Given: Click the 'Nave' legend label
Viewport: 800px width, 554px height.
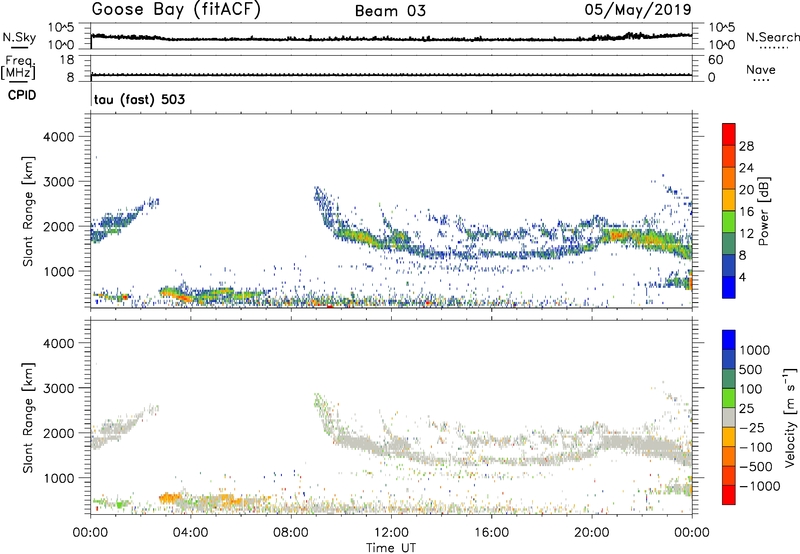Looking at the screenshot, I should pos(761,69).
